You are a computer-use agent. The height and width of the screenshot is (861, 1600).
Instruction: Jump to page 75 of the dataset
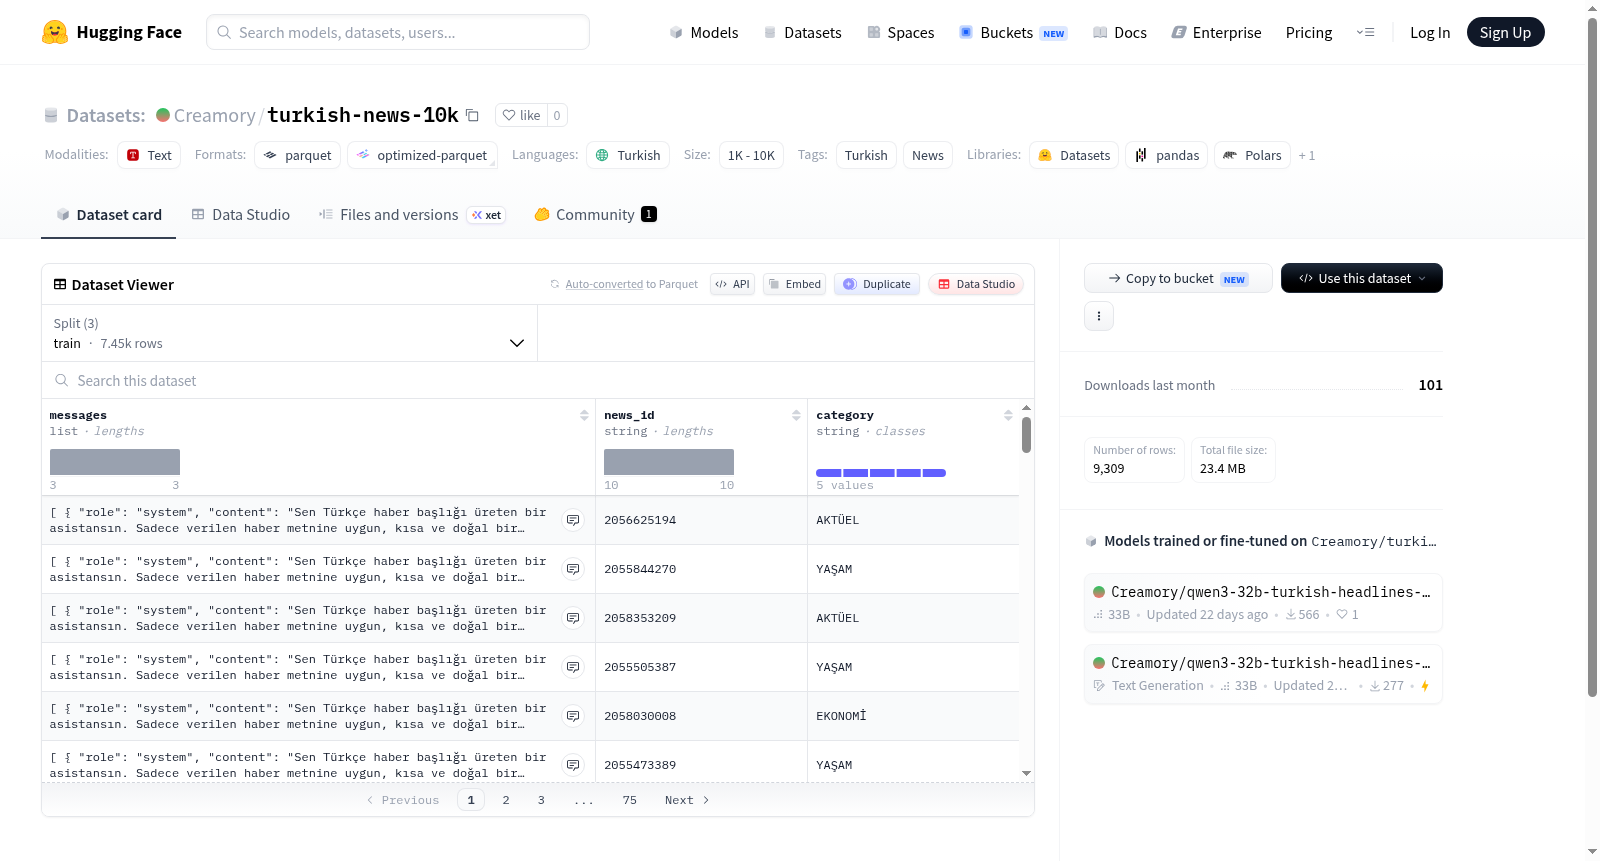click(629, 800)
